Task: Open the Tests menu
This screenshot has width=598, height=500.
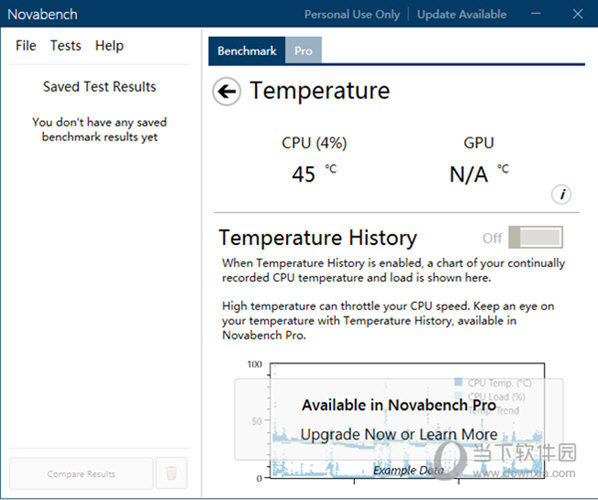Action: click(66, 46)
